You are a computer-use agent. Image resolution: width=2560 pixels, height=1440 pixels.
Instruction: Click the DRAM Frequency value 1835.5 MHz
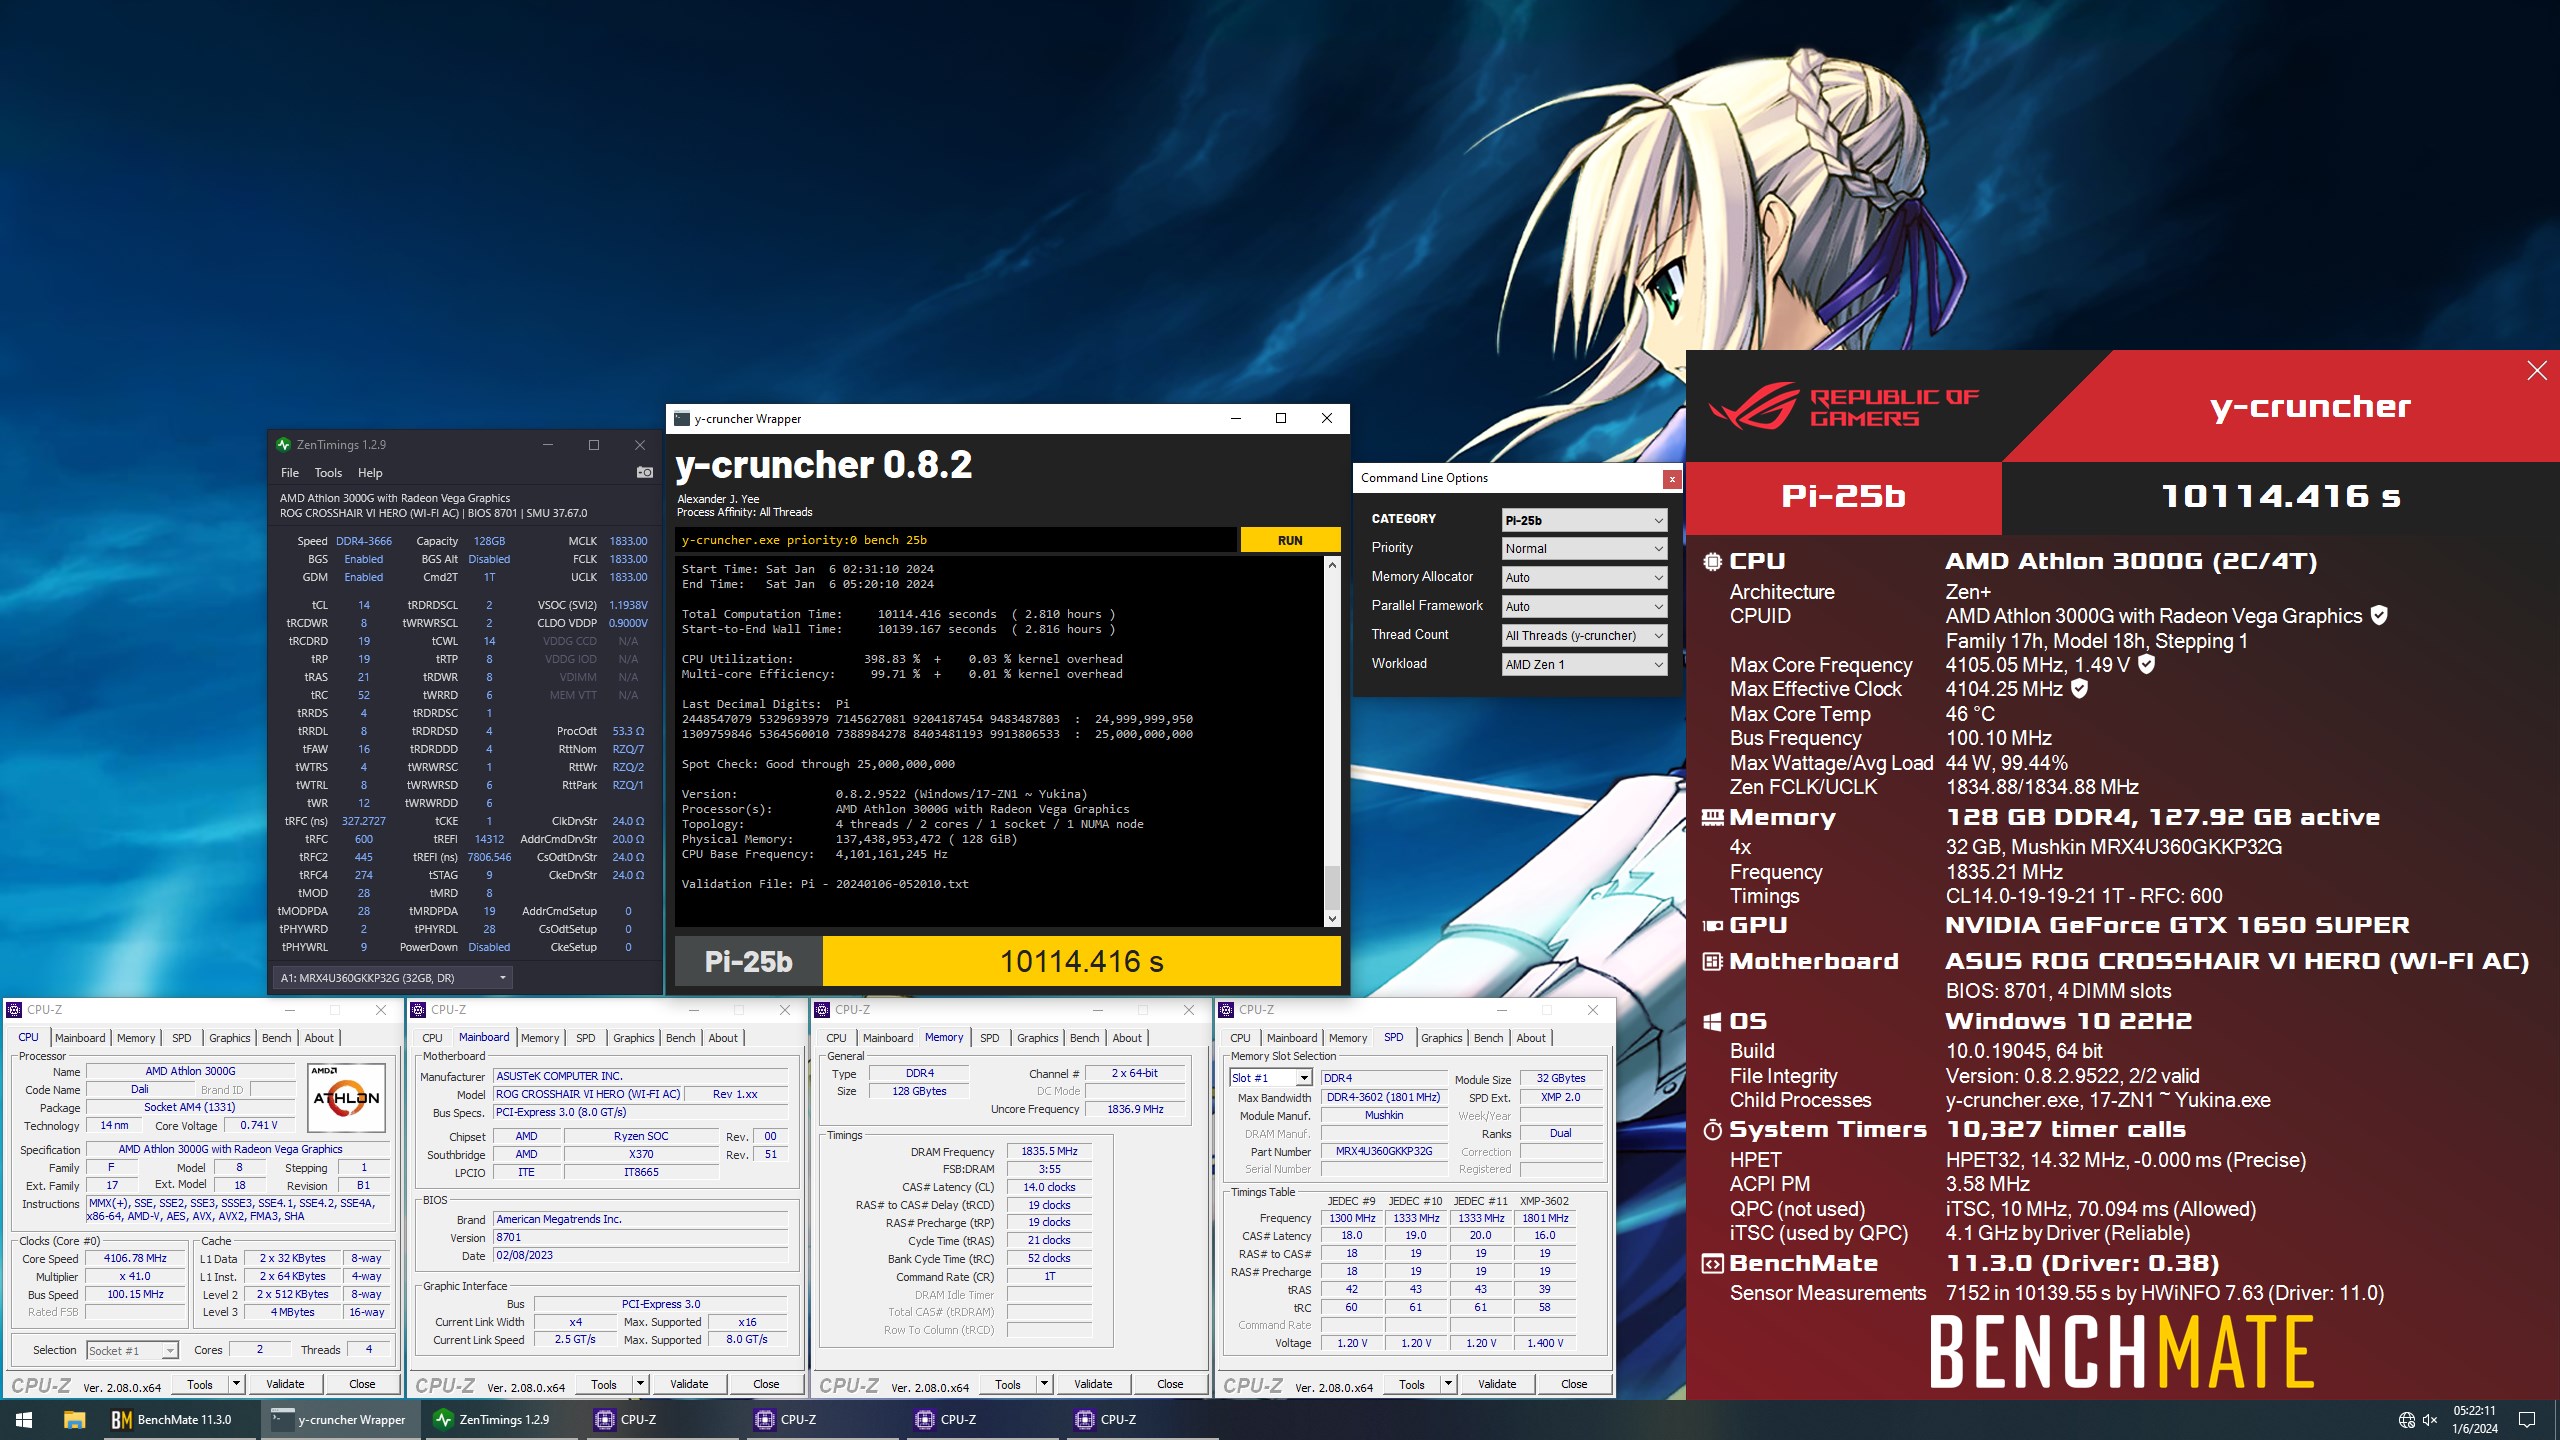coord(1049,1152)
